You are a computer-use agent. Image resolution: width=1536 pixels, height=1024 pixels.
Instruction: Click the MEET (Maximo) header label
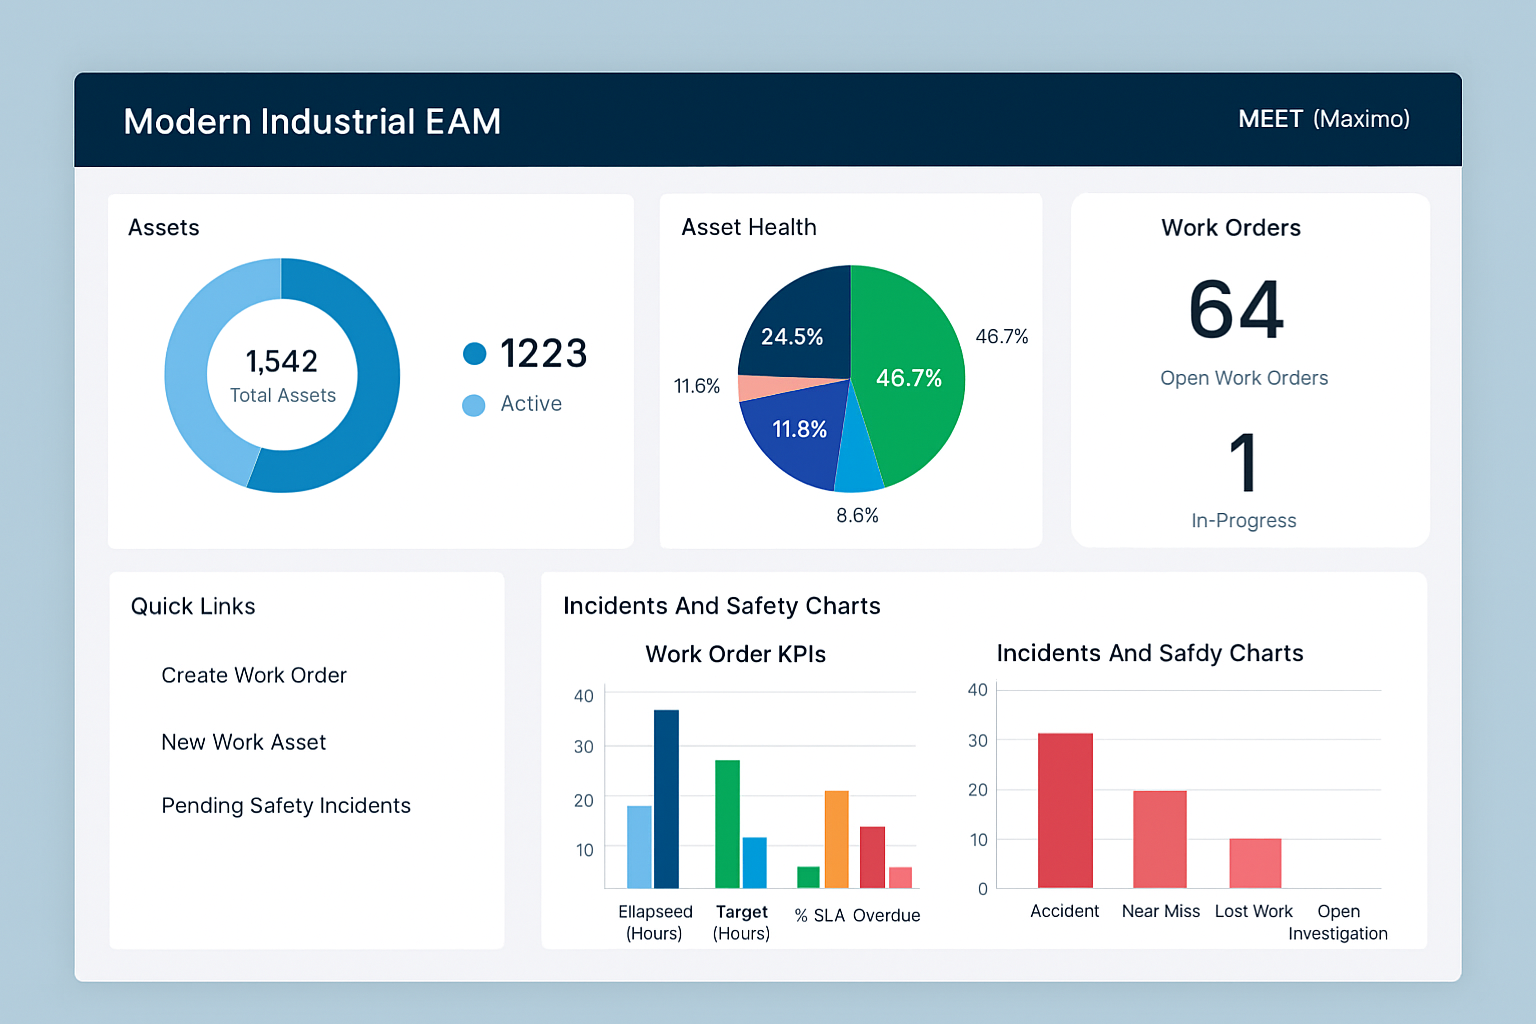(1323, 119)
